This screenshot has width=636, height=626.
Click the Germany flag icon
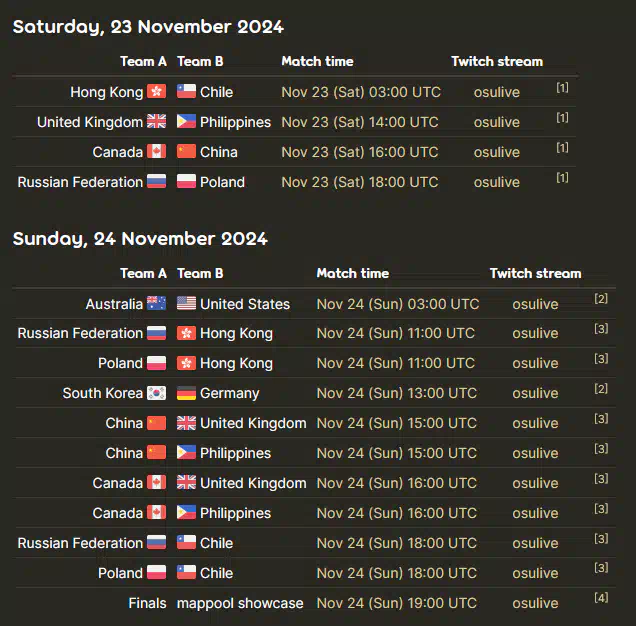tap(186, 392)
